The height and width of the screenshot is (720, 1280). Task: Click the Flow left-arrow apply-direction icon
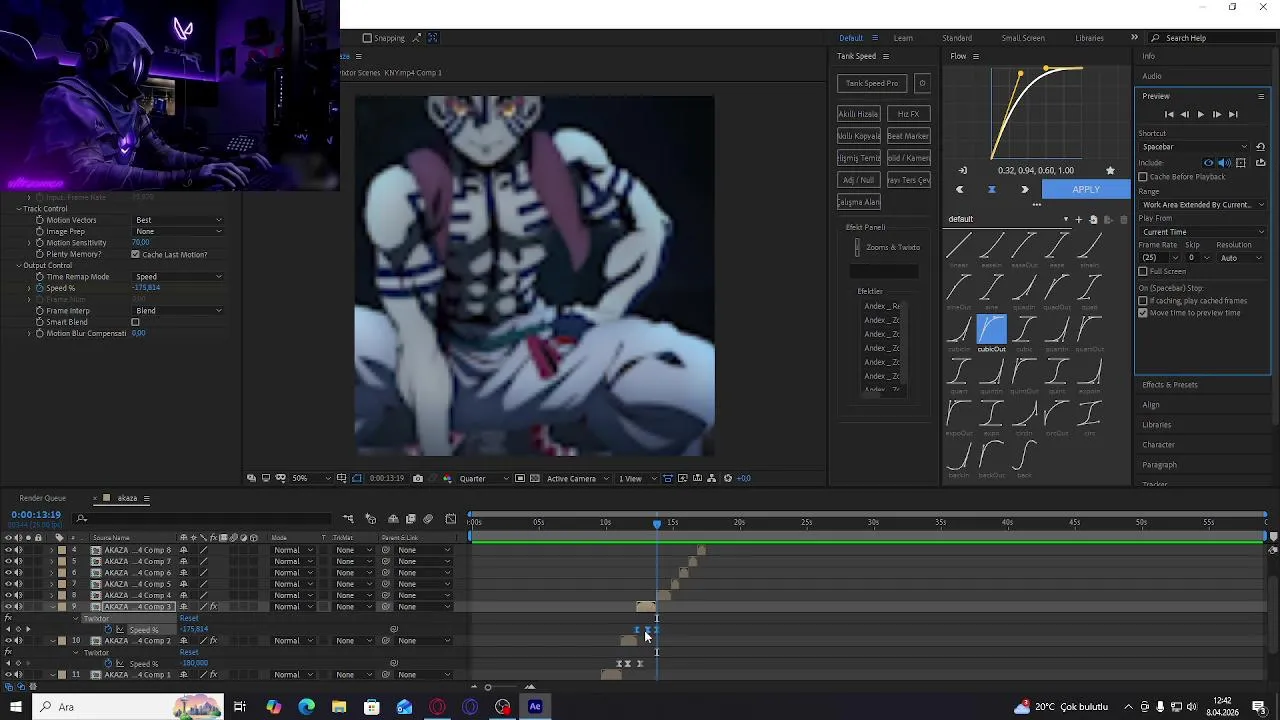pos(960,189)
